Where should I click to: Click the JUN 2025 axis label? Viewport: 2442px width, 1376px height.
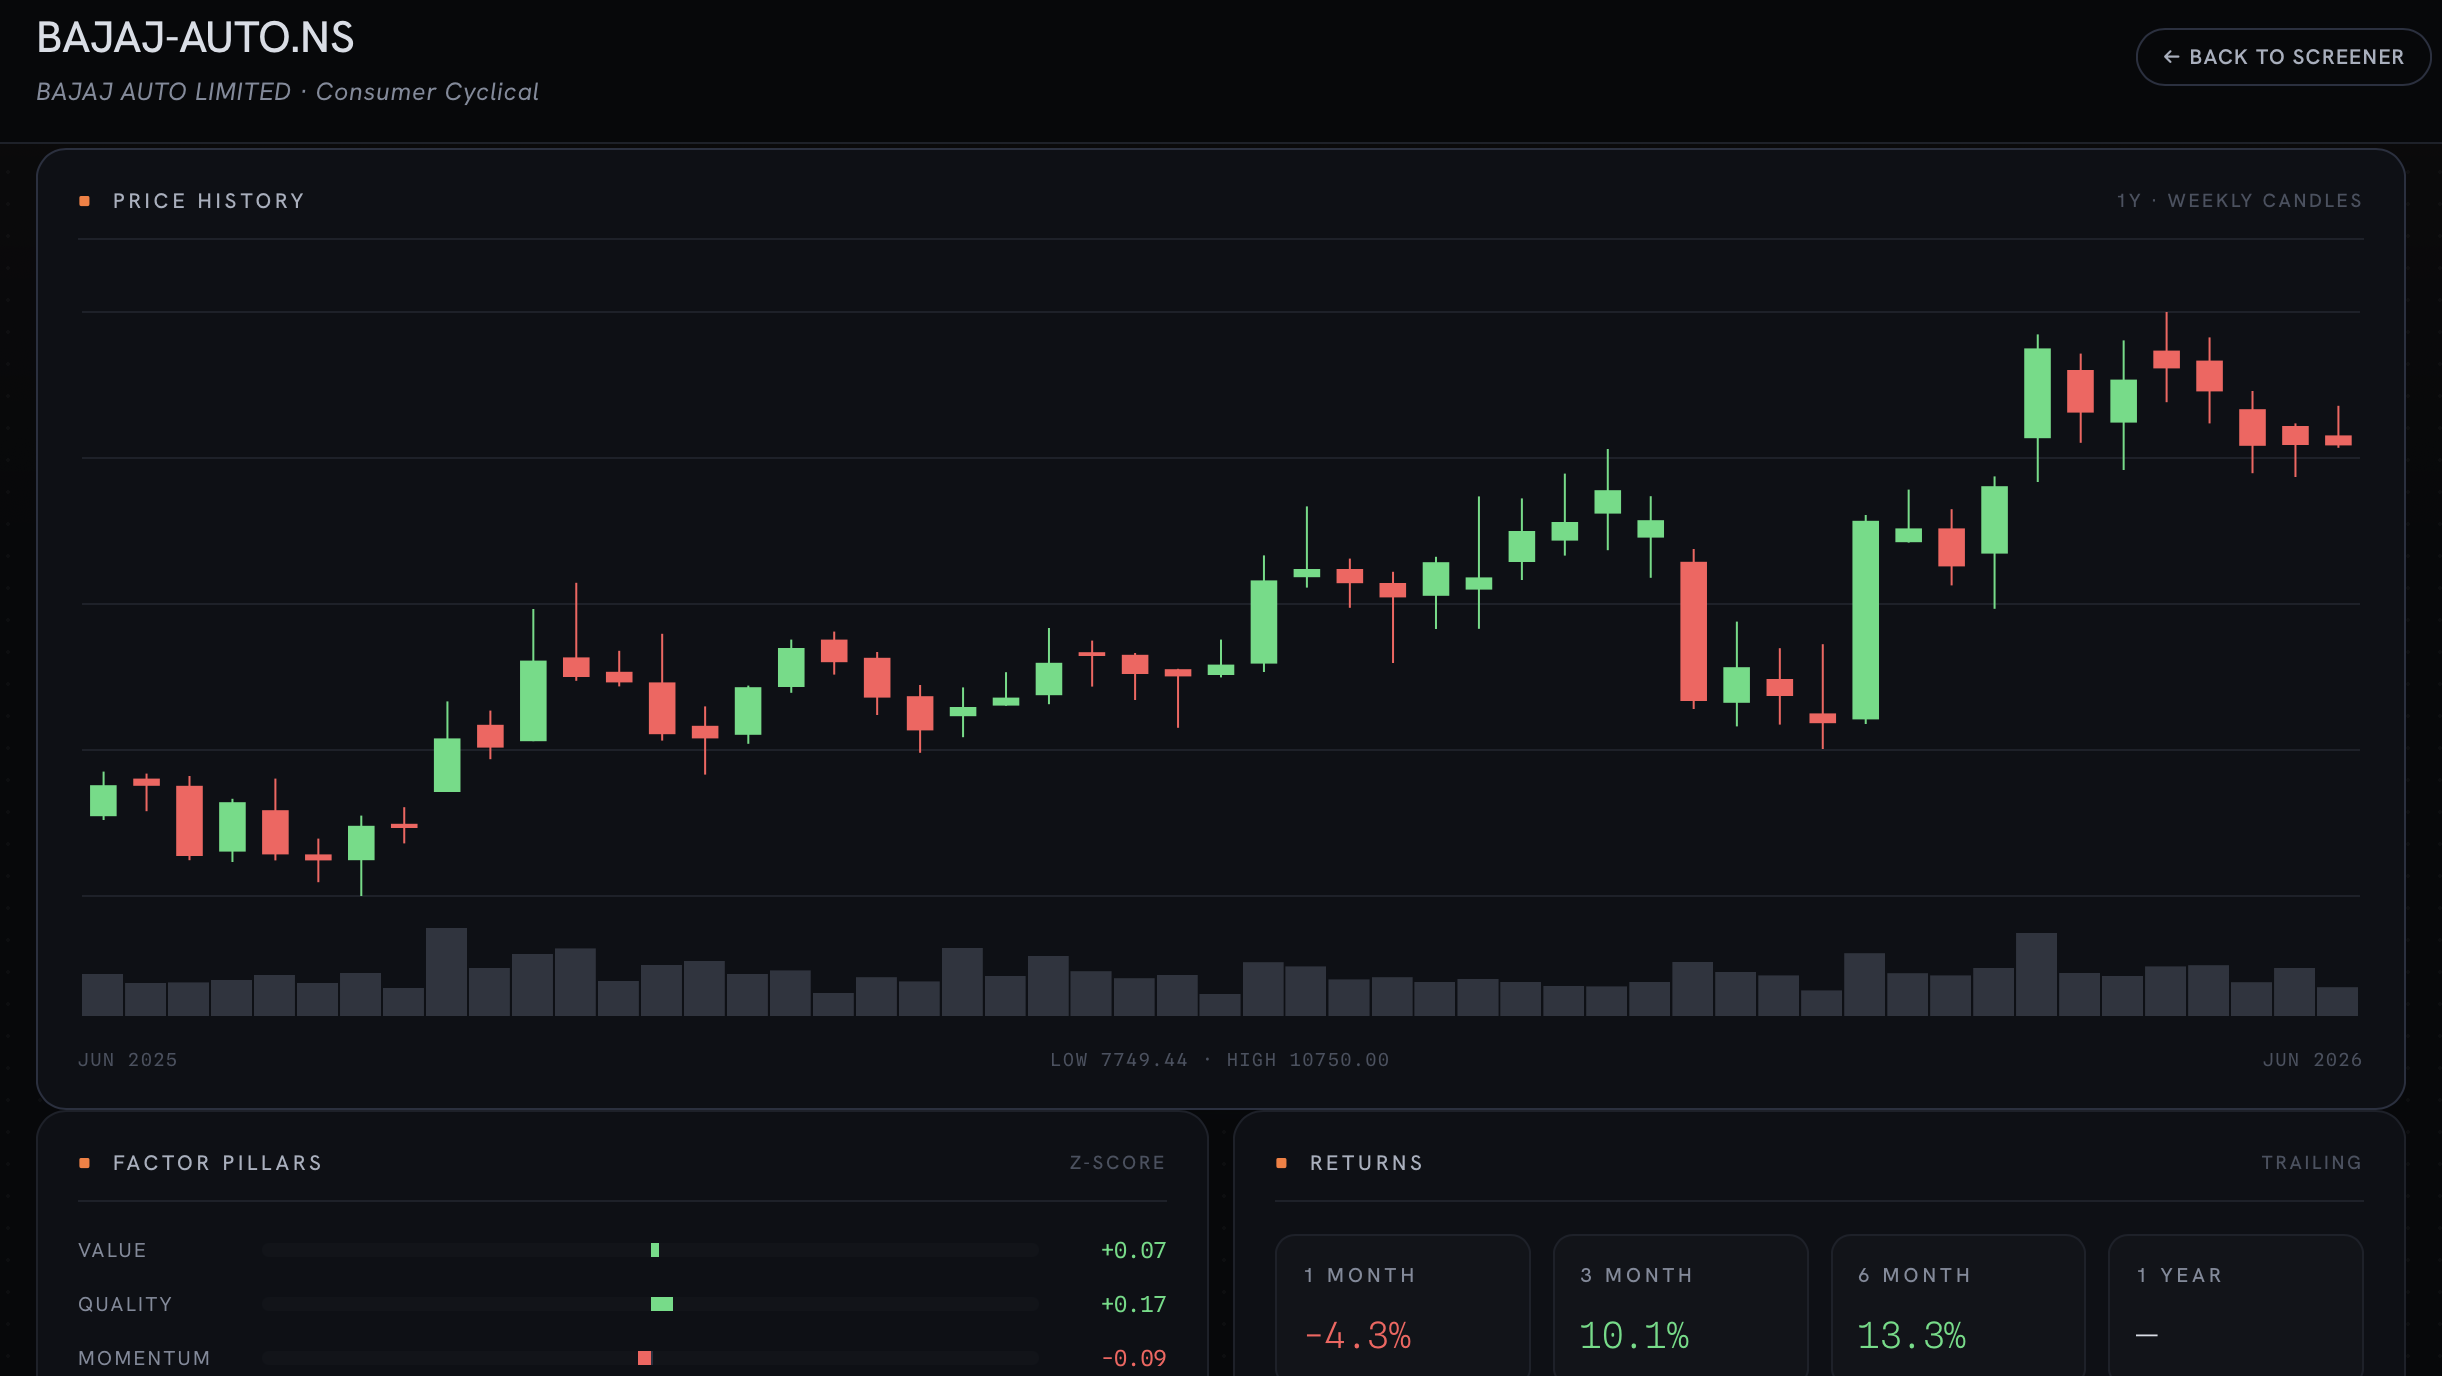click(x=128, y=1060)
